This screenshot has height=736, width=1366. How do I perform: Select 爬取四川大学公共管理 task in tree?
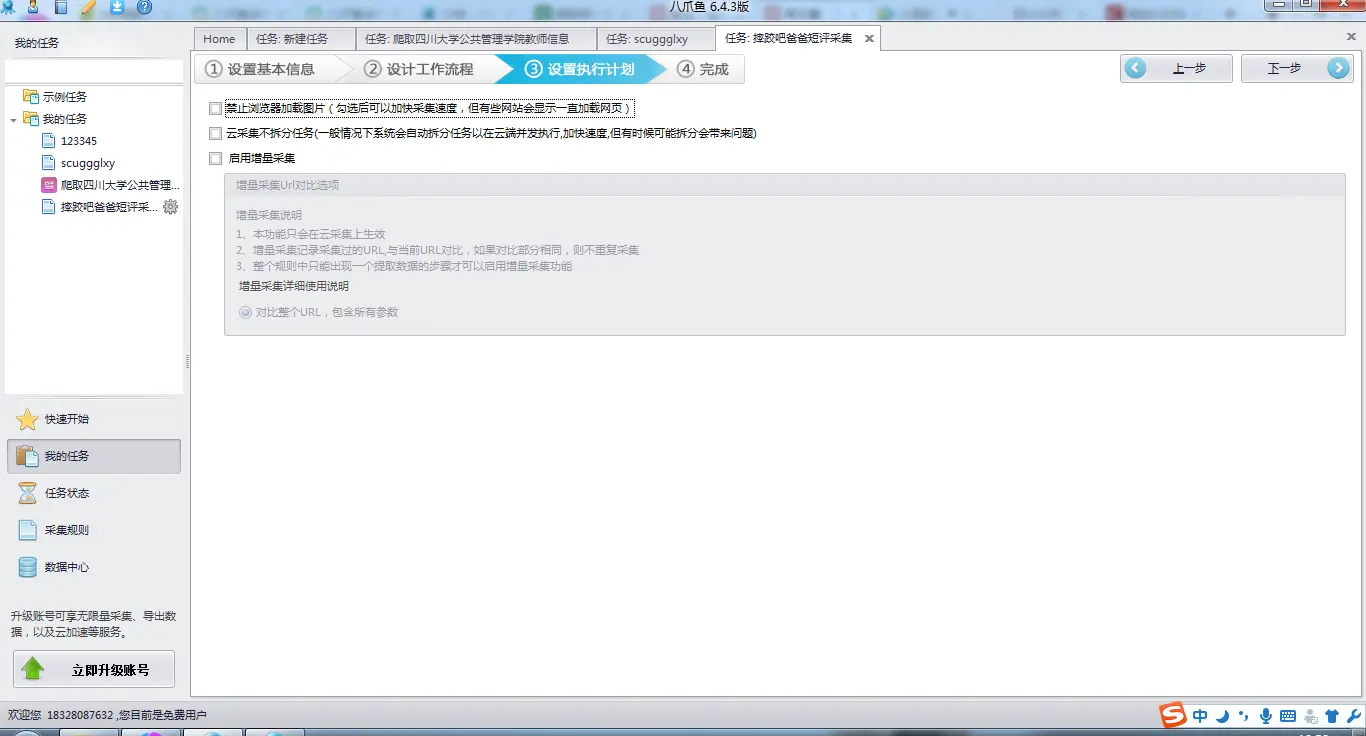(120, 185)
